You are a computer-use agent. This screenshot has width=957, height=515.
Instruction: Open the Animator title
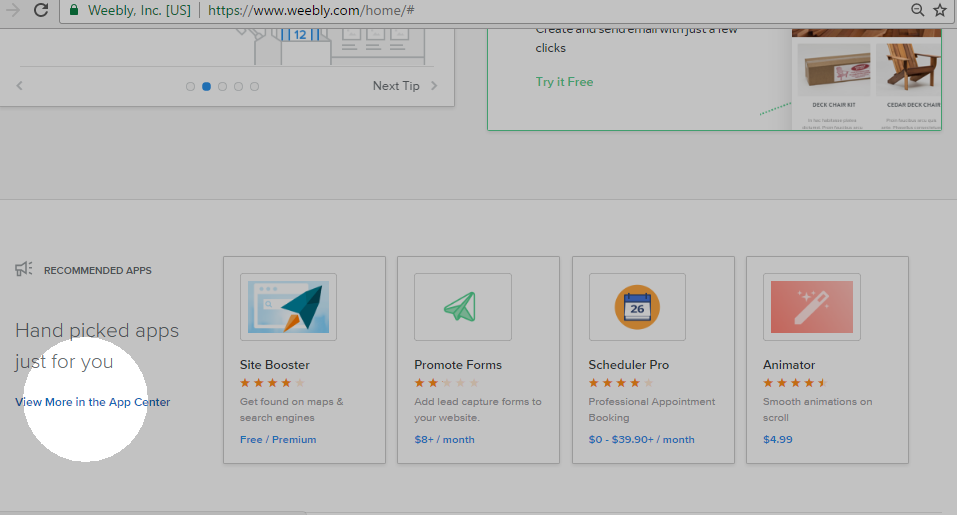(x=789, y=365)
